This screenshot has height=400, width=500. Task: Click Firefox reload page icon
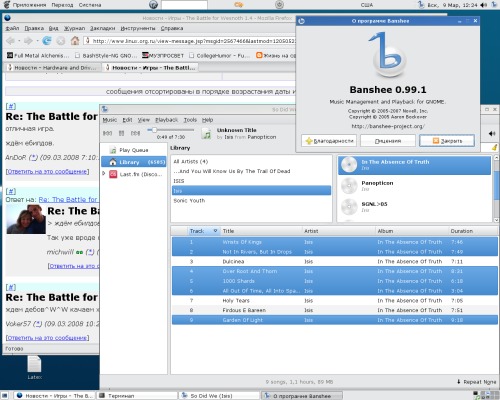47,41
